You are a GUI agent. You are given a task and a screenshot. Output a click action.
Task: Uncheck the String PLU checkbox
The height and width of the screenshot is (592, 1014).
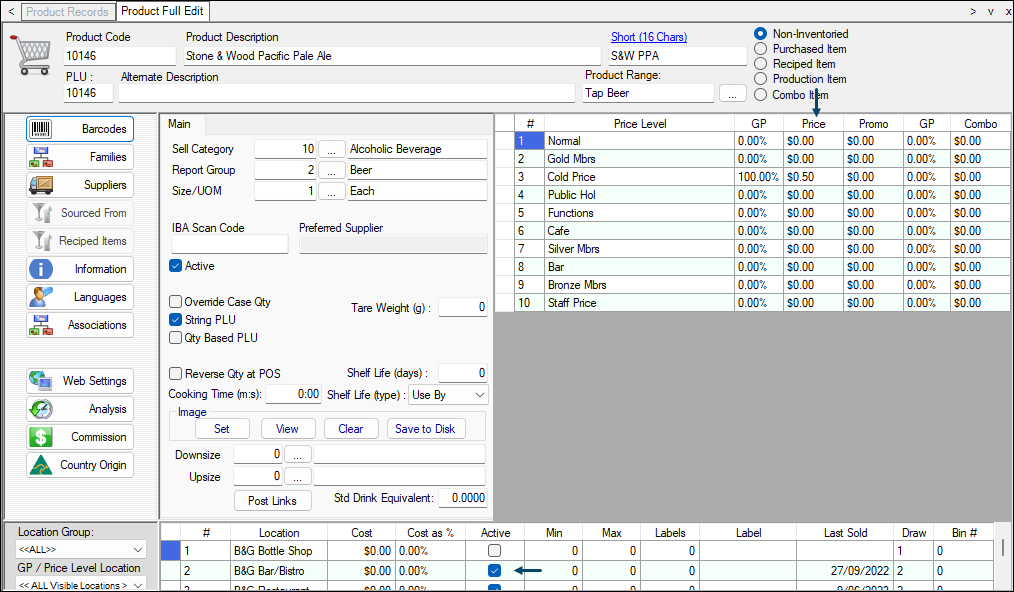click(x=176, y=320)
